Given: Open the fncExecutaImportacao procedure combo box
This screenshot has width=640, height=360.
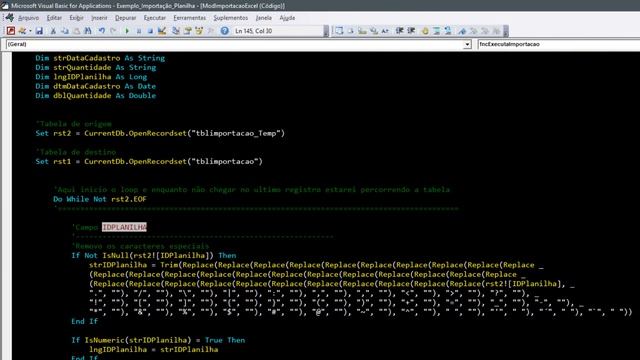Looking at the screenshot, I should (x=559, y=44).
